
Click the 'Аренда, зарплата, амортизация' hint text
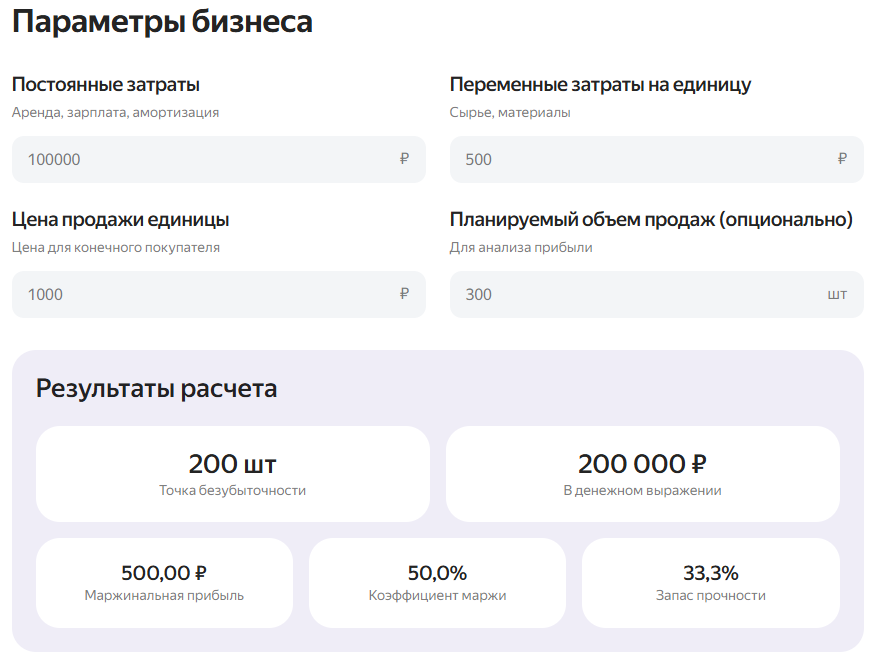point(115,113)
